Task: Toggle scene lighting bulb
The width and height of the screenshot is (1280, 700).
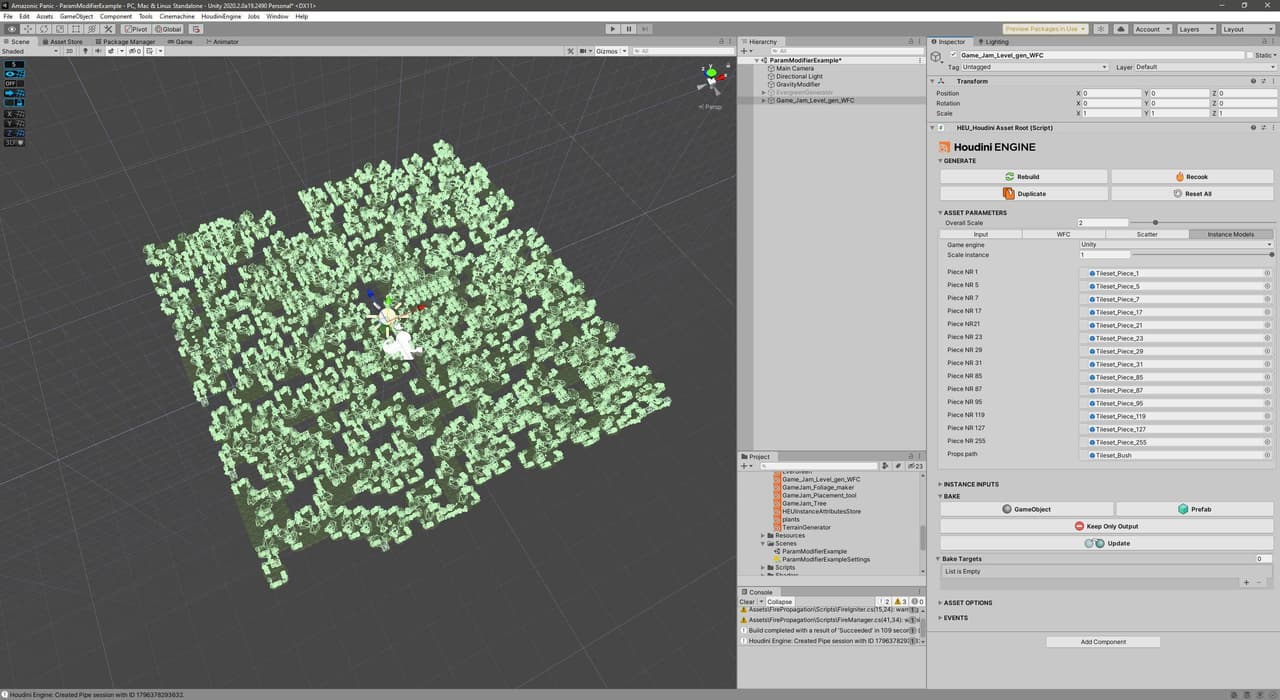Action: (85, 51)
